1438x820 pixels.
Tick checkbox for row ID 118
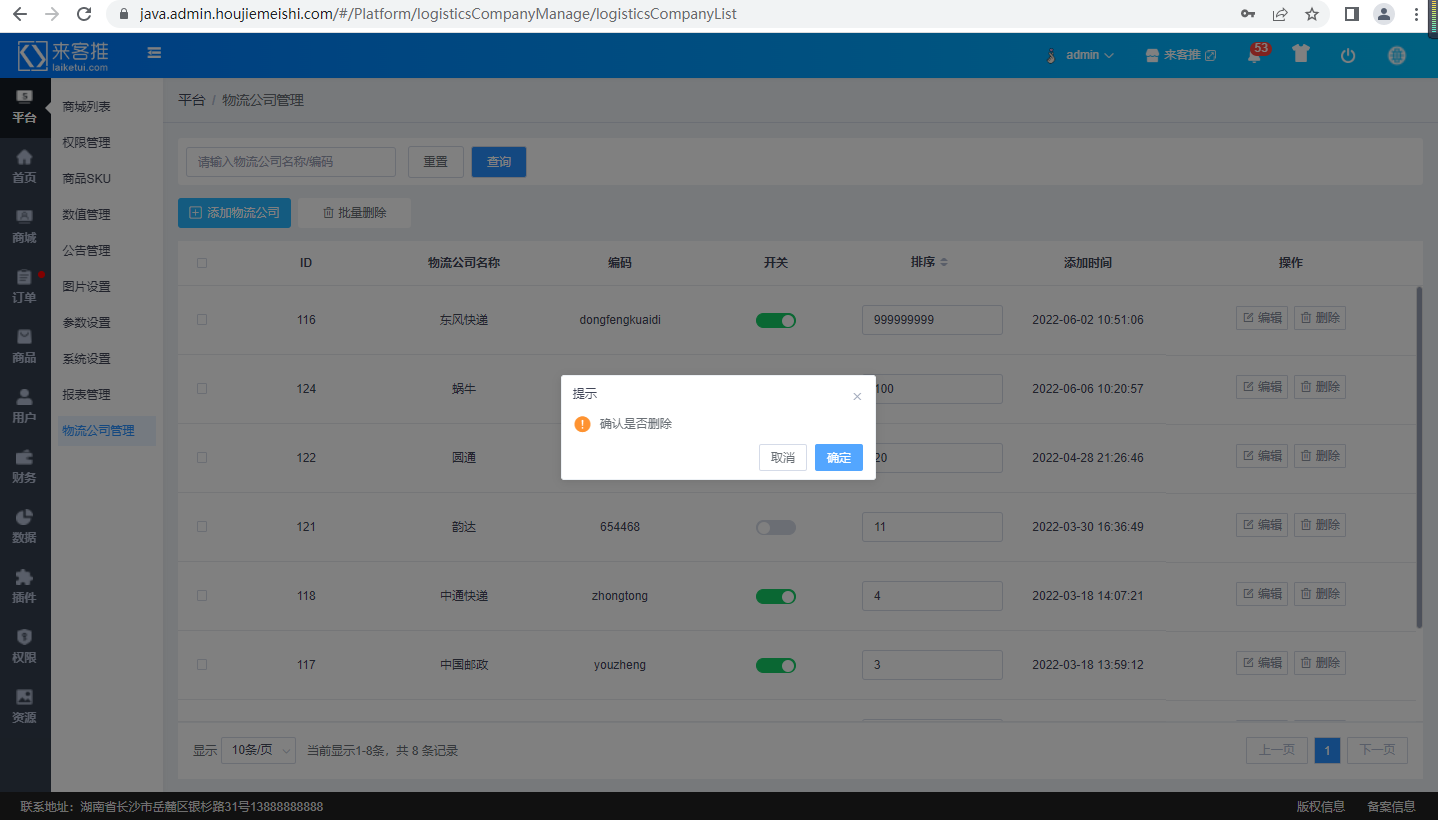[202, 595]
